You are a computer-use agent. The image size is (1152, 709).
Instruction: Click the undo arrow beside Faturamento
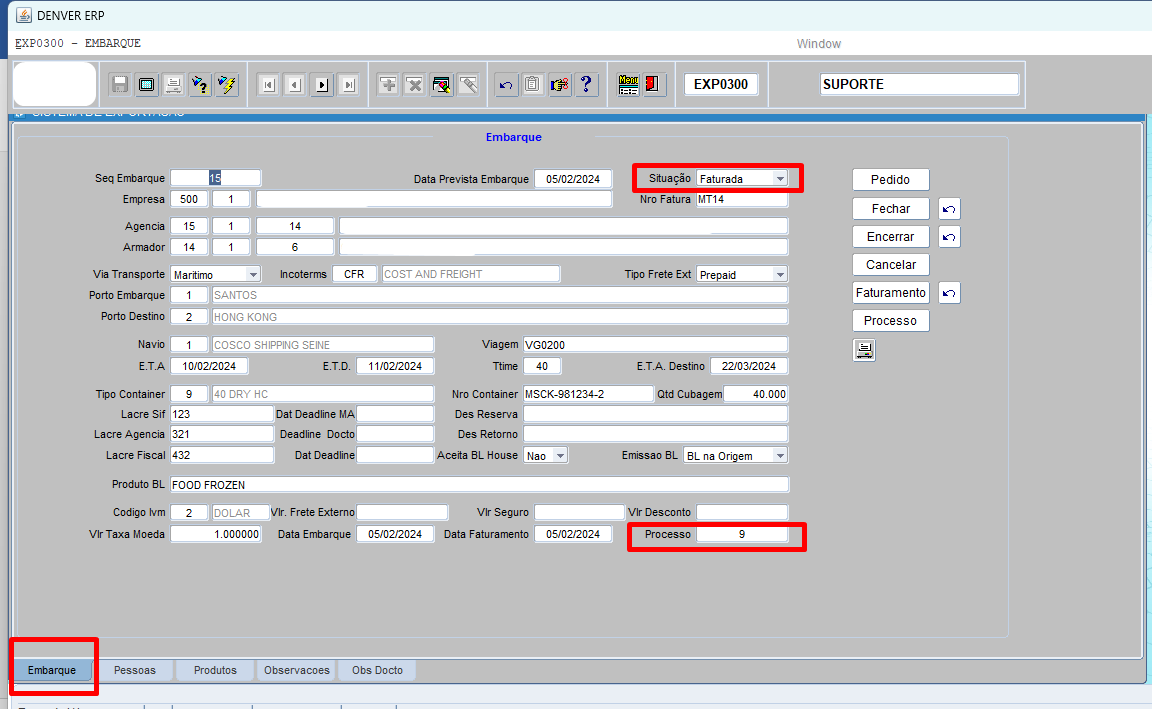(950, 293)
